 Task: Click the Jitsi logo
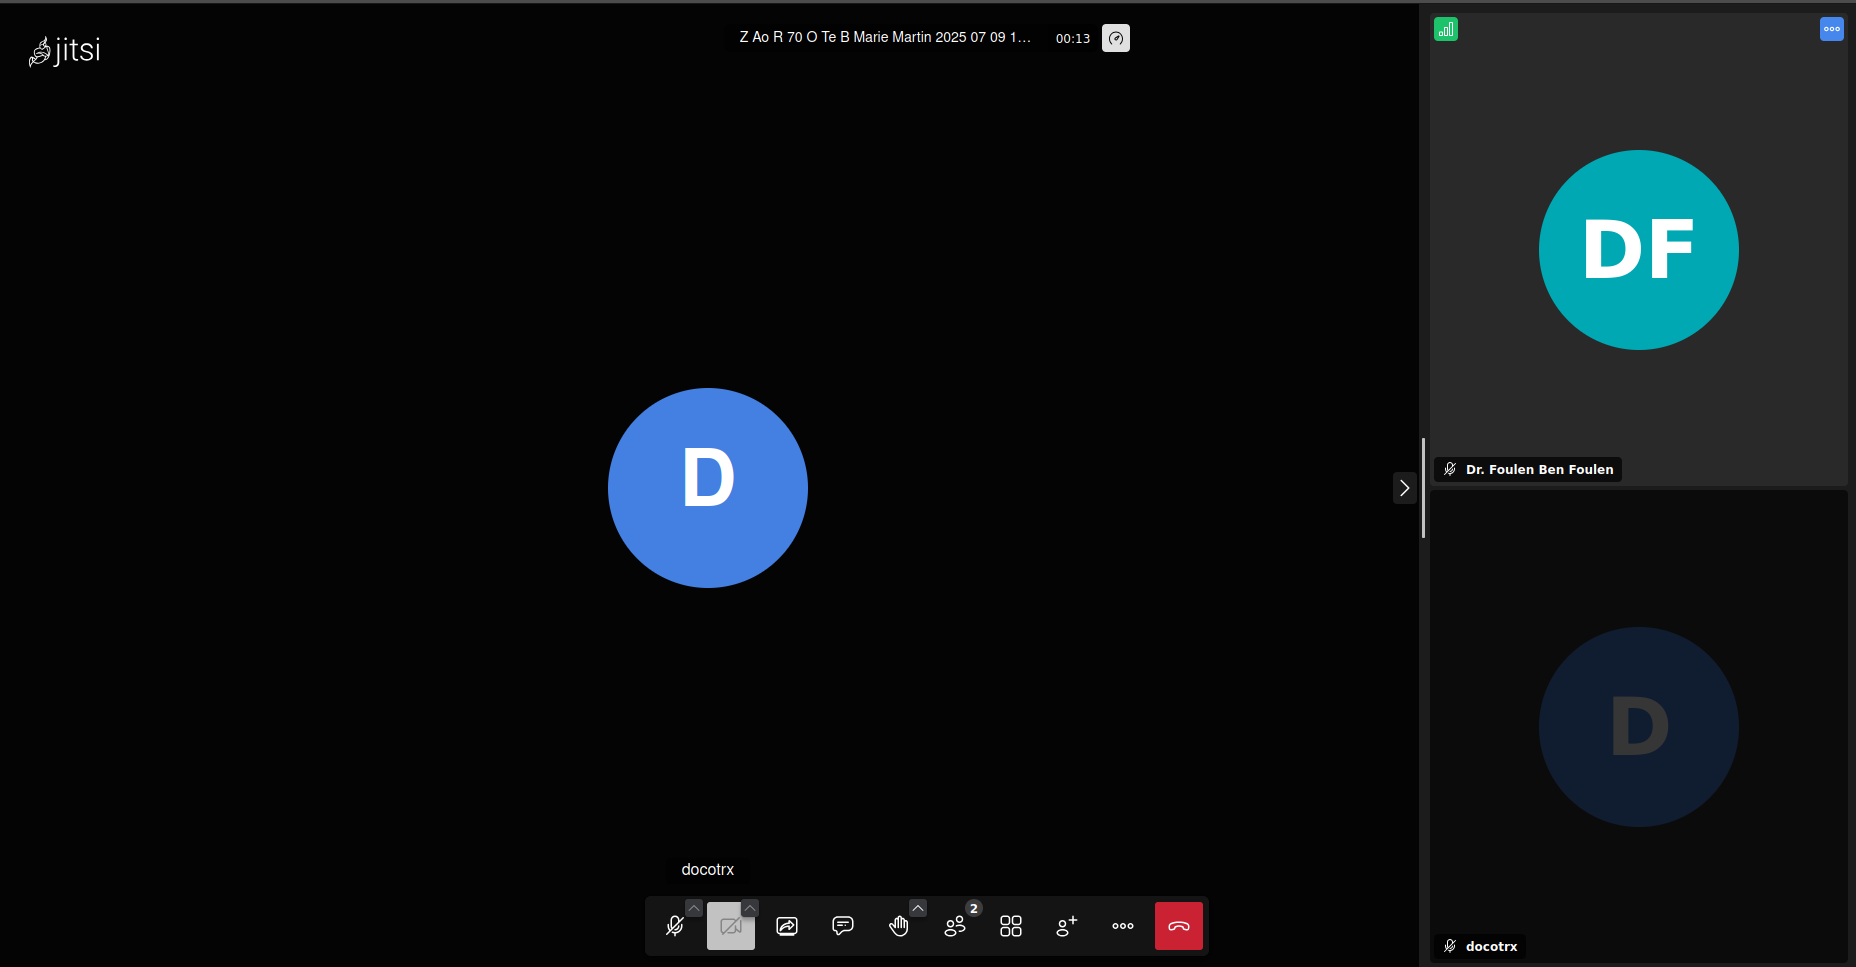[x=65, y=50]
